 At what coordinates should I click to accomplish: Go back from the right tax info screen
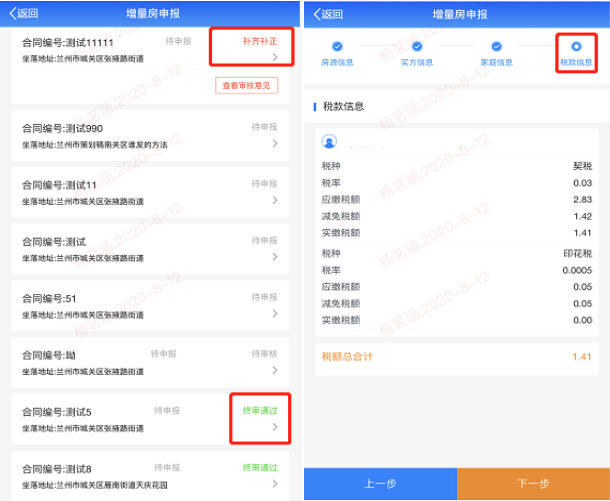tap(328, 14)
